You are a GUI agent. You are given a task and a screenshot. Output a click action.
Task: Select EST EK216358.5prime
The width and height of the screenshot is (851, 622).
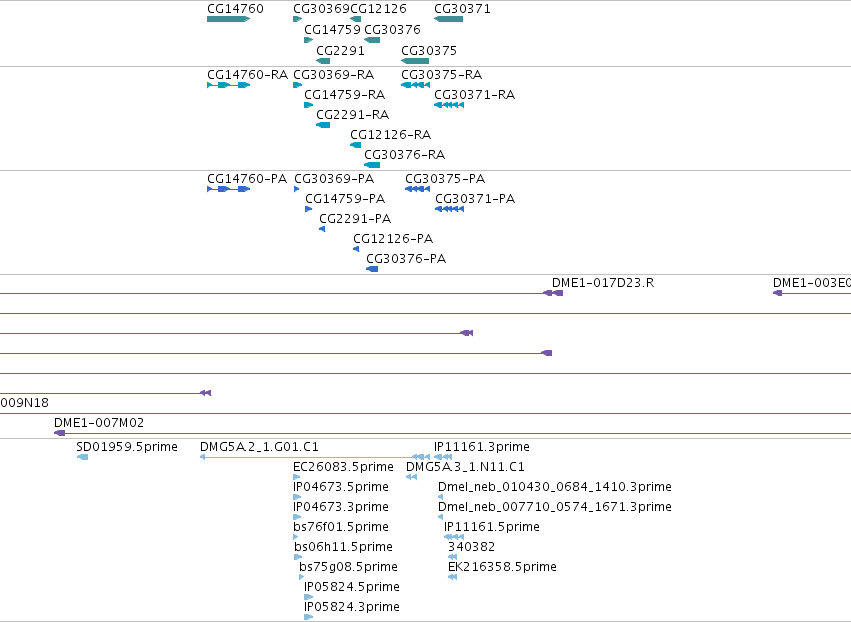tap(502, 567)
